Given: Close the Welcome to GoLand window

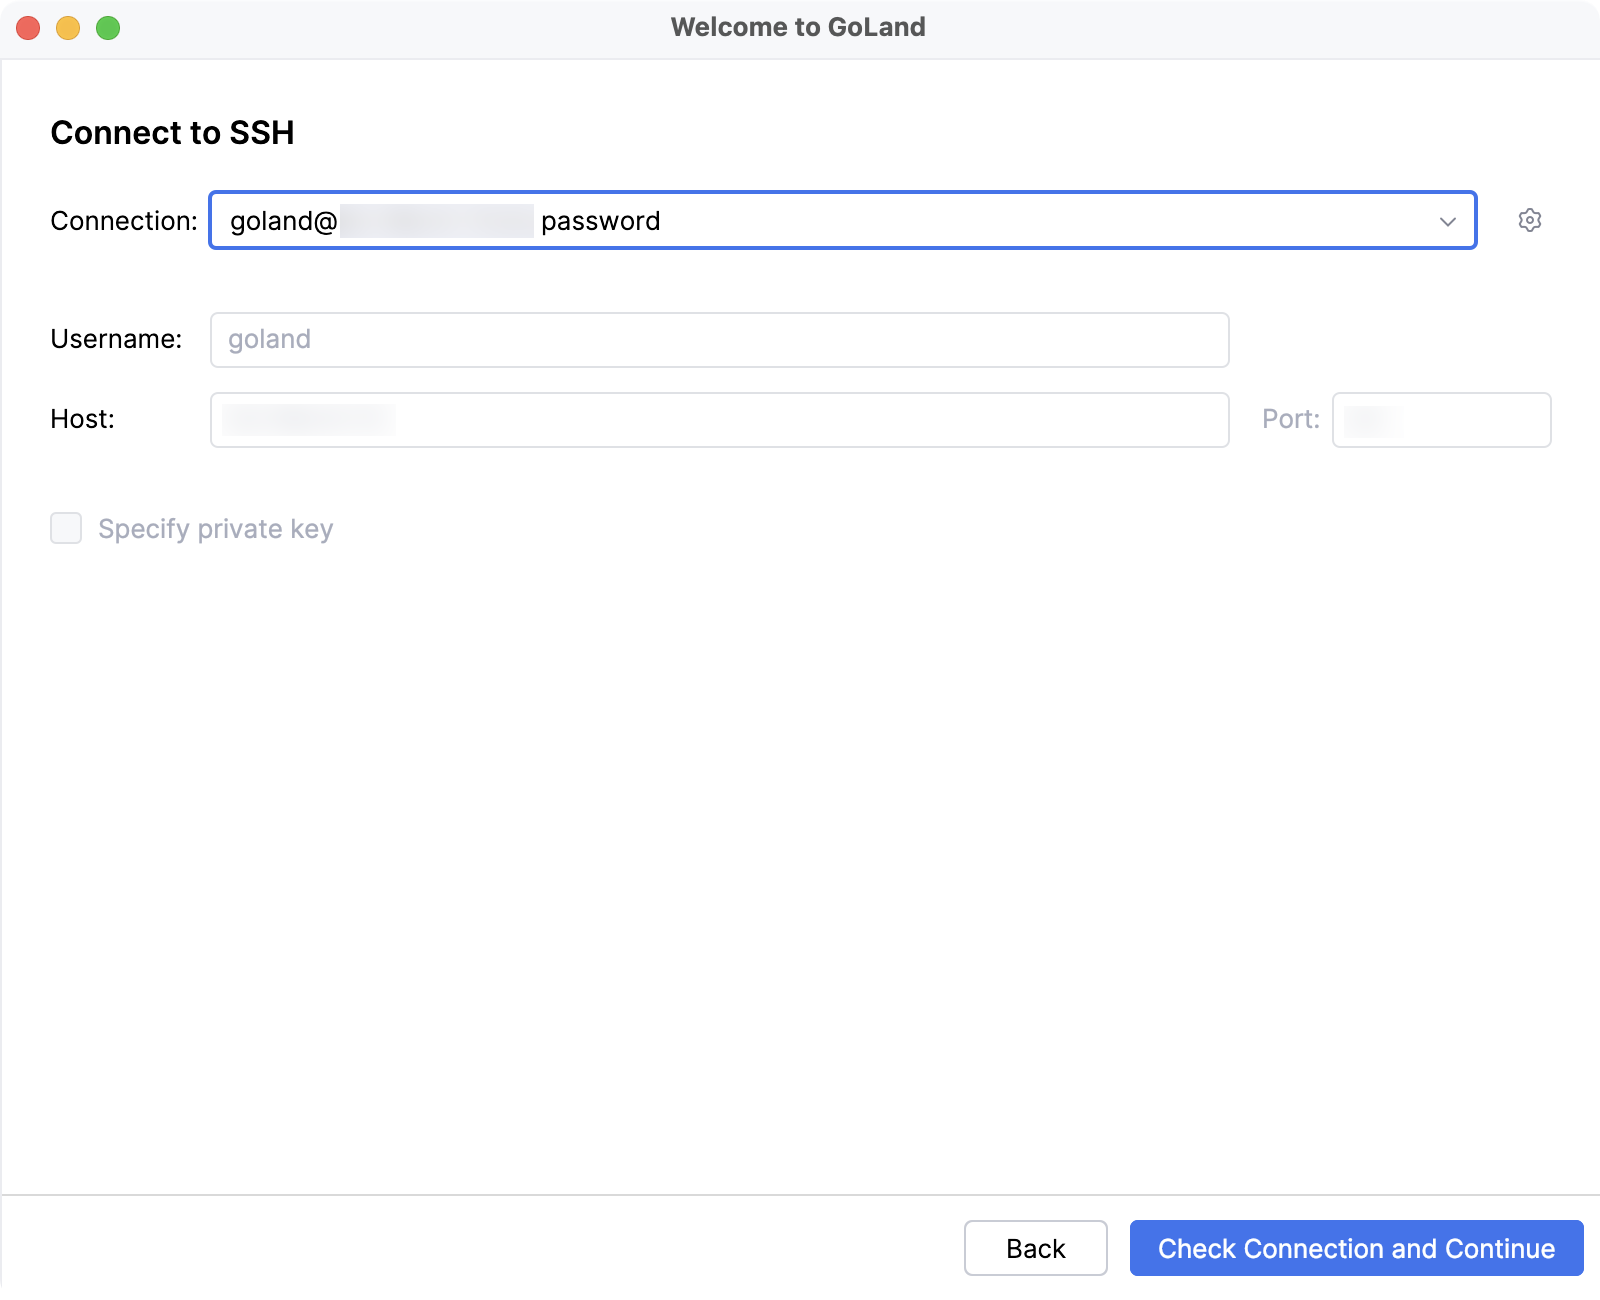Looking at the screenshot, I should [x=27, y=28].
